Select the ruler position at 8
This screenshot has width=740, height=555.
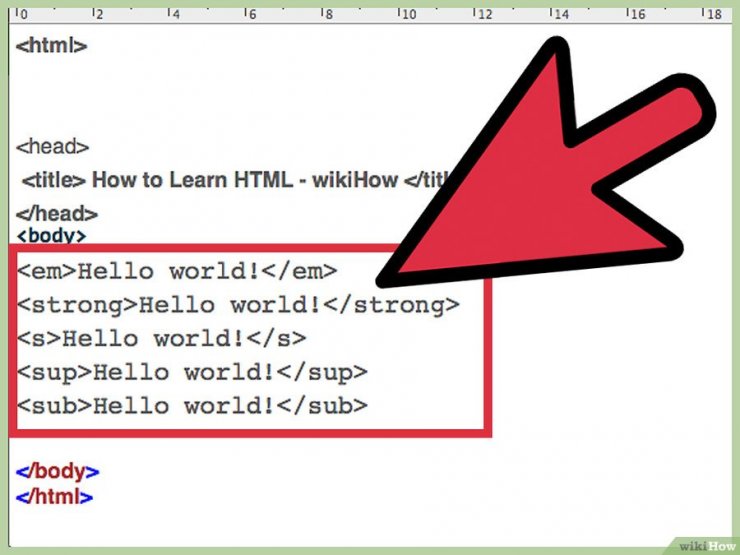pyautogui.click(x=327, y=15)
